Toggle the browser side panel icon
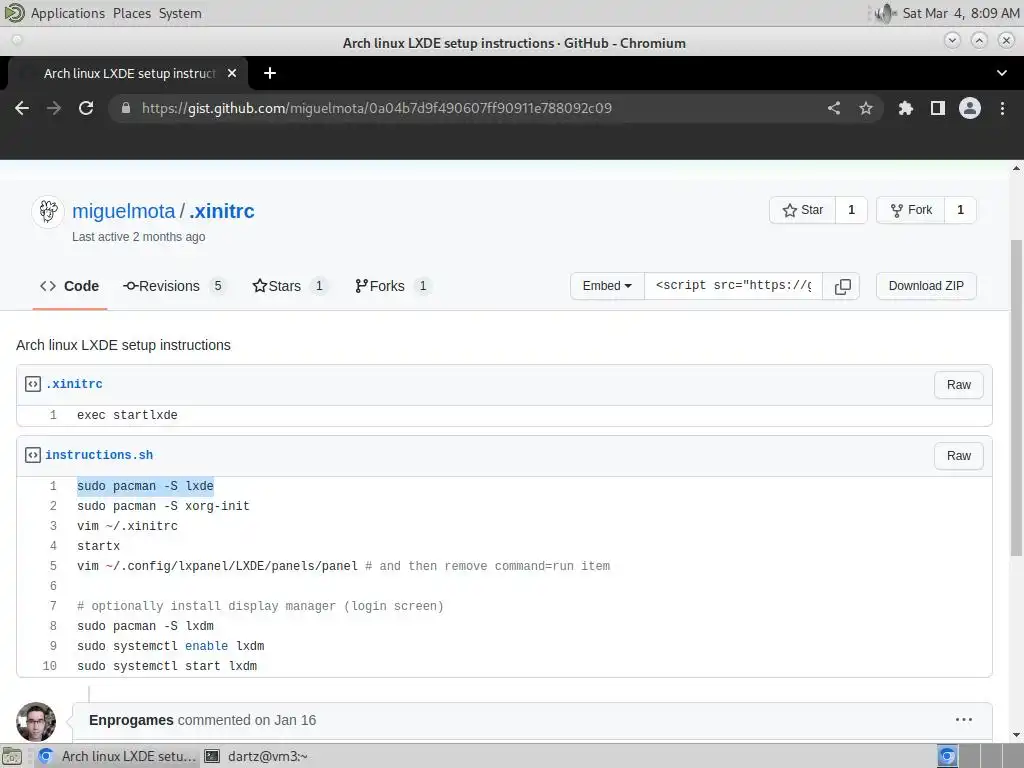Image resolution: width=1024 pixels, height=768 pixels. (938, 108)
